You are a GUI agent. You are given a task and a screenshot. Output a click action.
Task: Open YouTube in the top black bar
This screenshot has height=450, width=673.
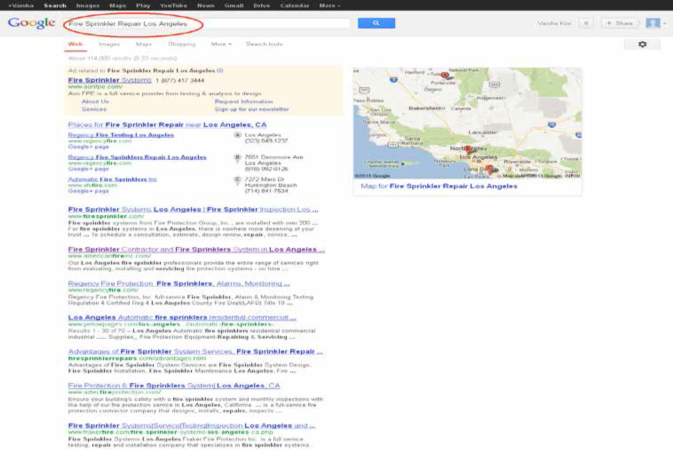173,6
